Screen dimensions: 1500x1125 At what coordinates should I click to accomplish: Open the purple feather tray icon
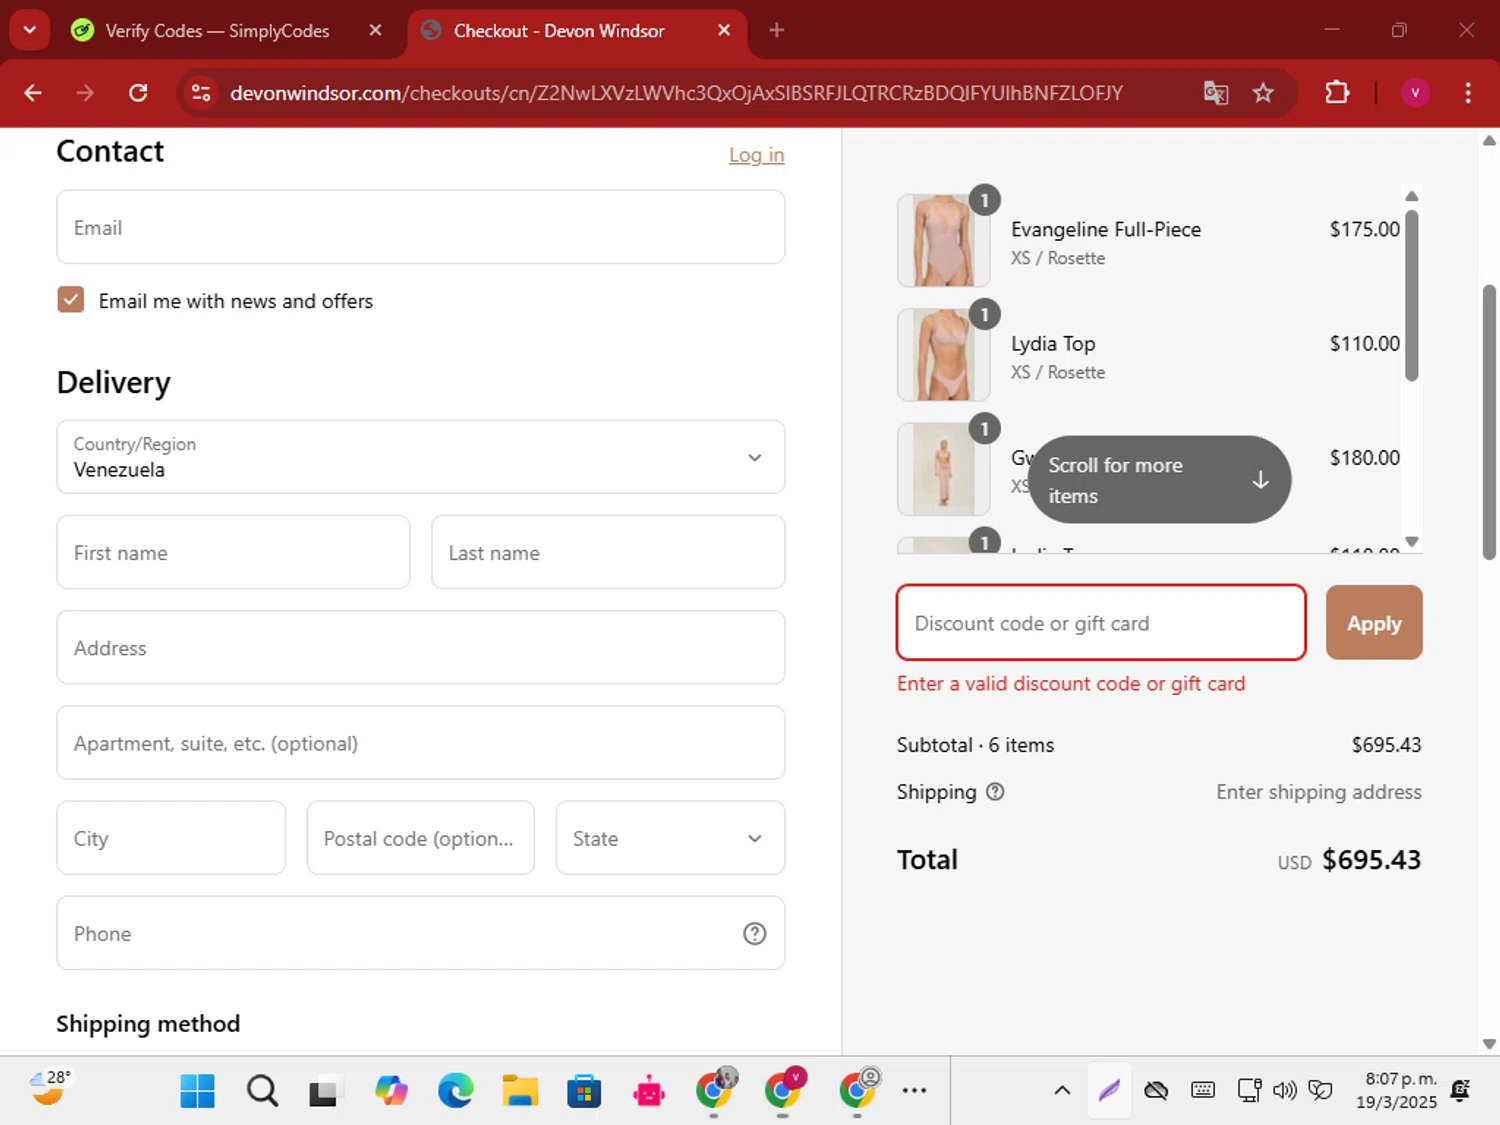(1109, 1091)
